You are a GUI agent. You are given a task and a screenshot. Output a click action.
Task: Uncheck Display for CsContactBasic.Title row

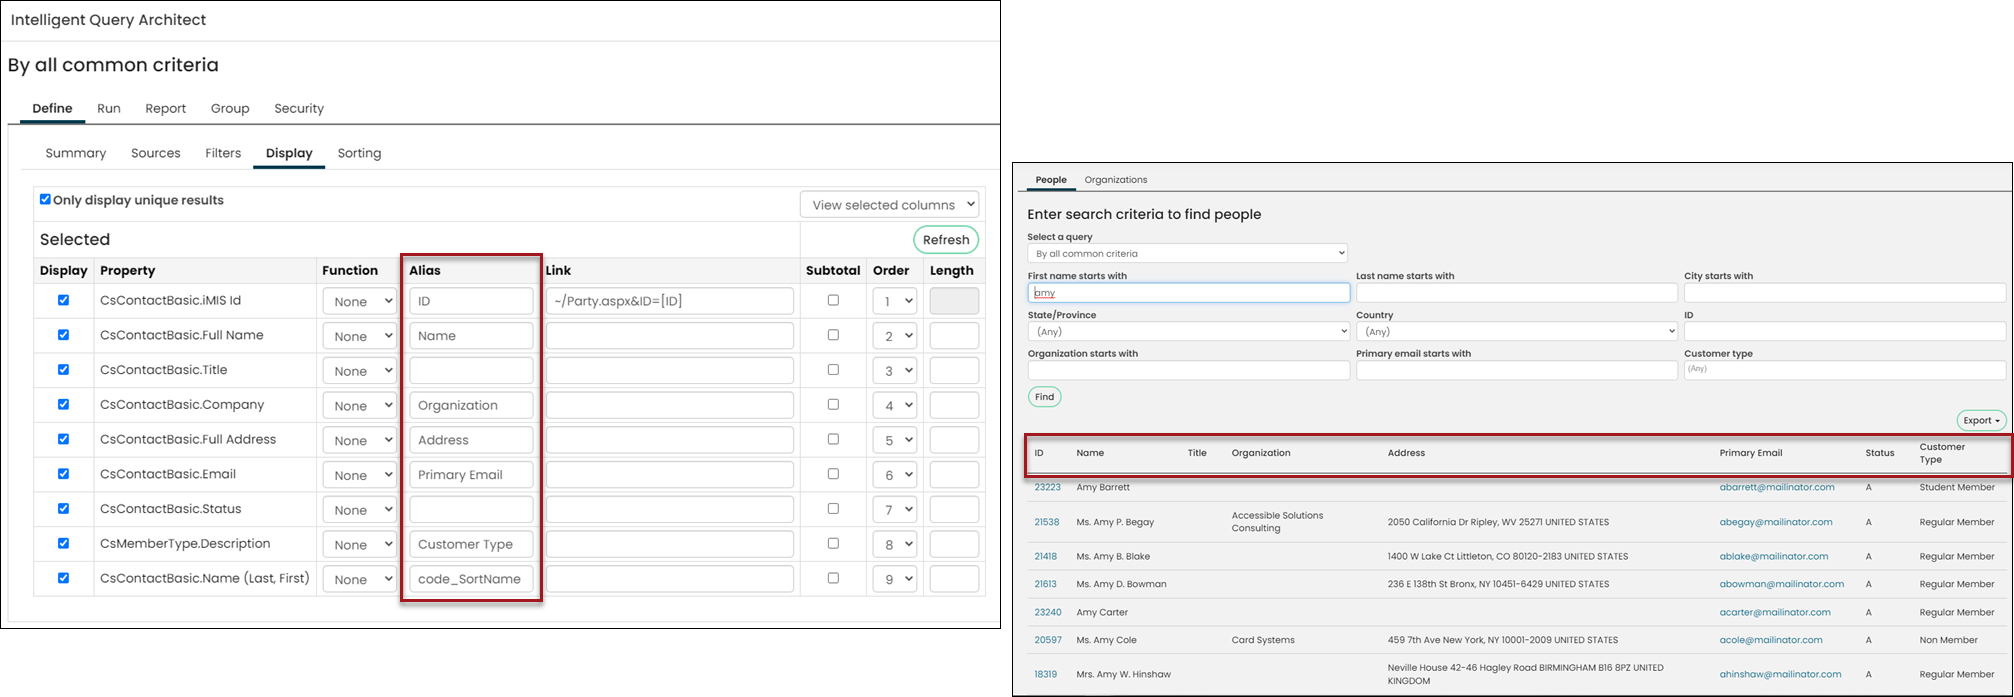click(63, 369)
